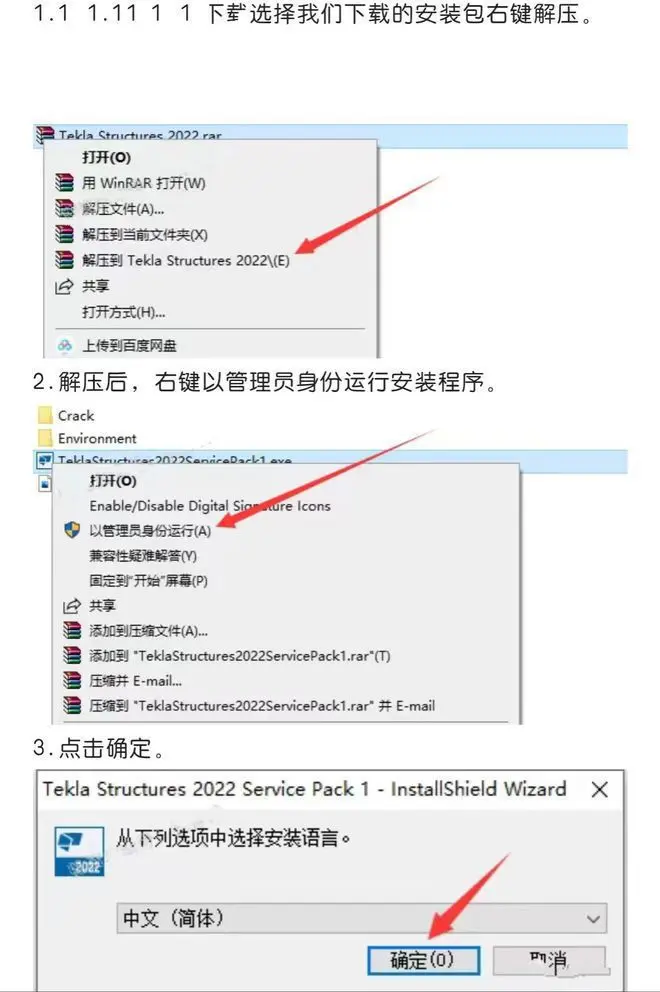This screenshot has height=992, width=660.
Task: Select Enable/Disable Digital Signature Icons entry
Action: tap(210, 505)
